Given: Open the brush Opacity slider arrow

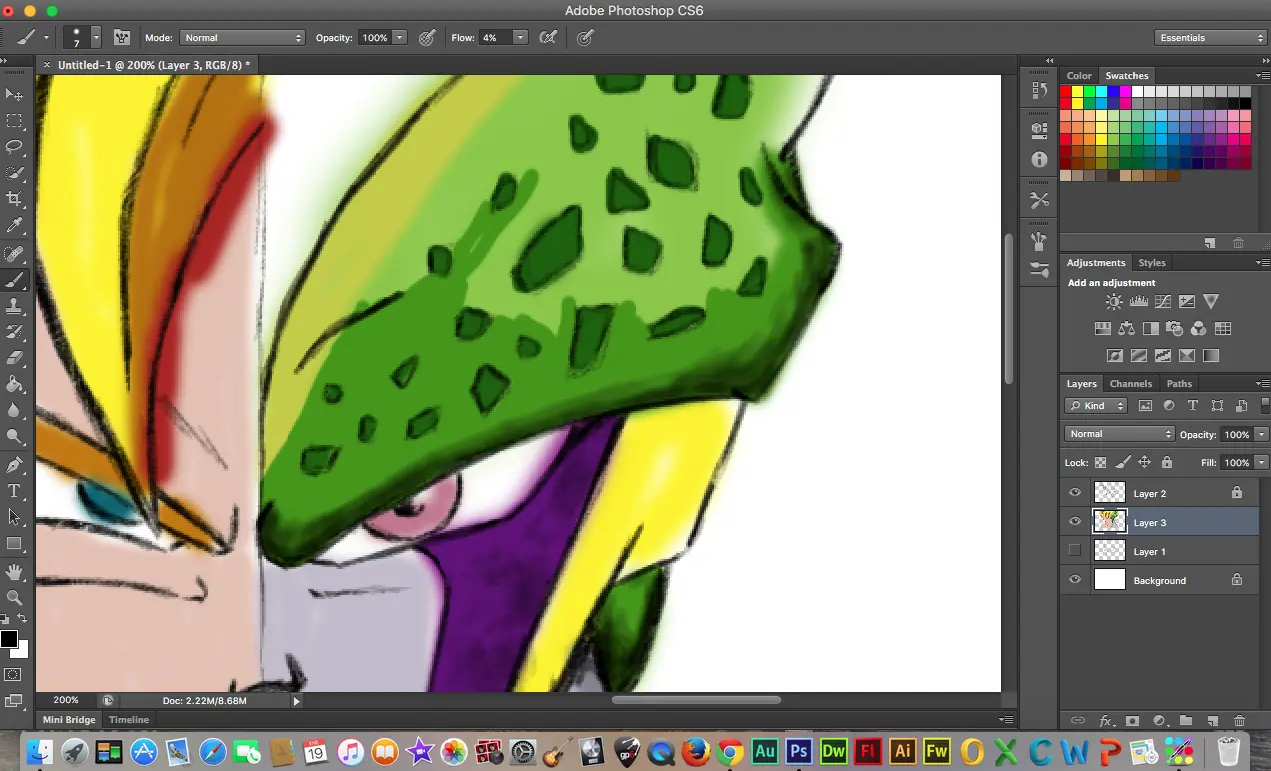Looking at the screenshot, I should tap(400, 38).
